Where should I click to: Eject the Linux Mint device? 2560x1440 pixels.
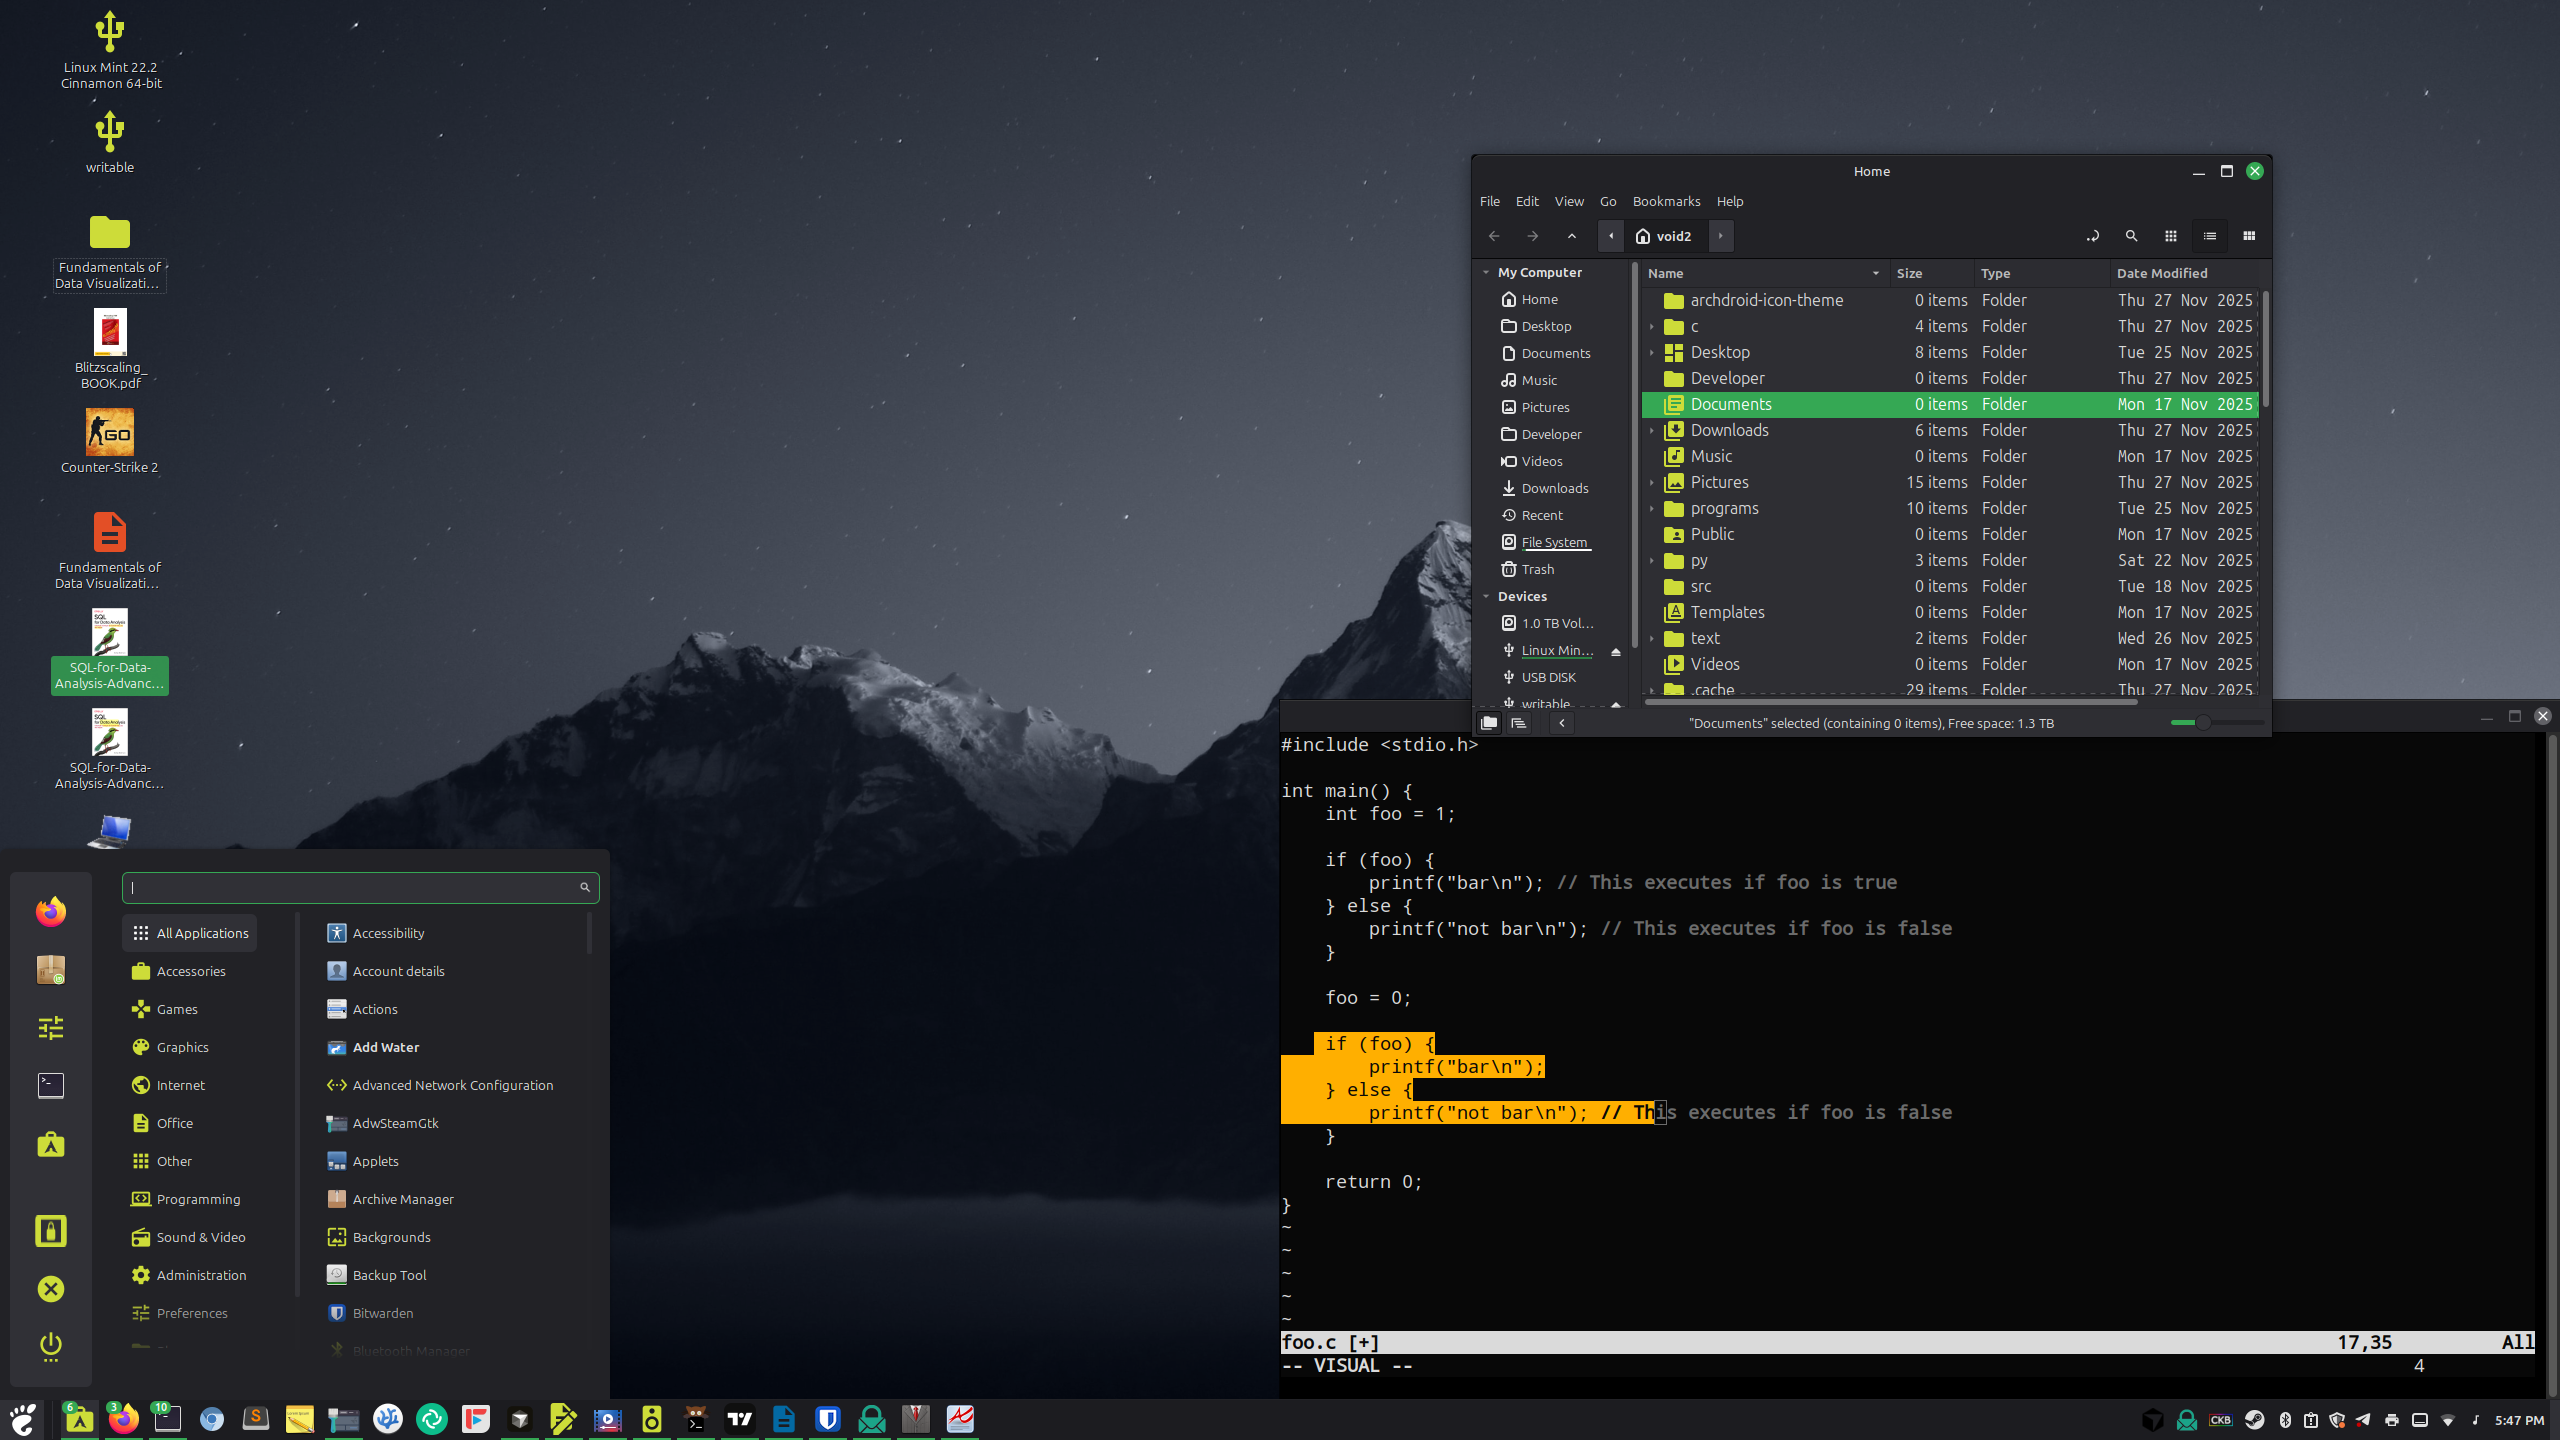point(1615,651)
